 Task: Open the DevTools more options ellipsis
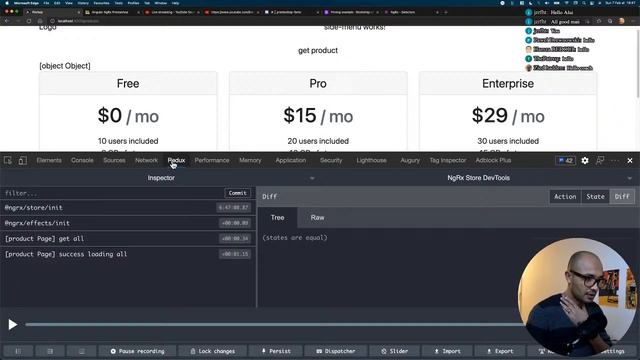click(615, 160)
